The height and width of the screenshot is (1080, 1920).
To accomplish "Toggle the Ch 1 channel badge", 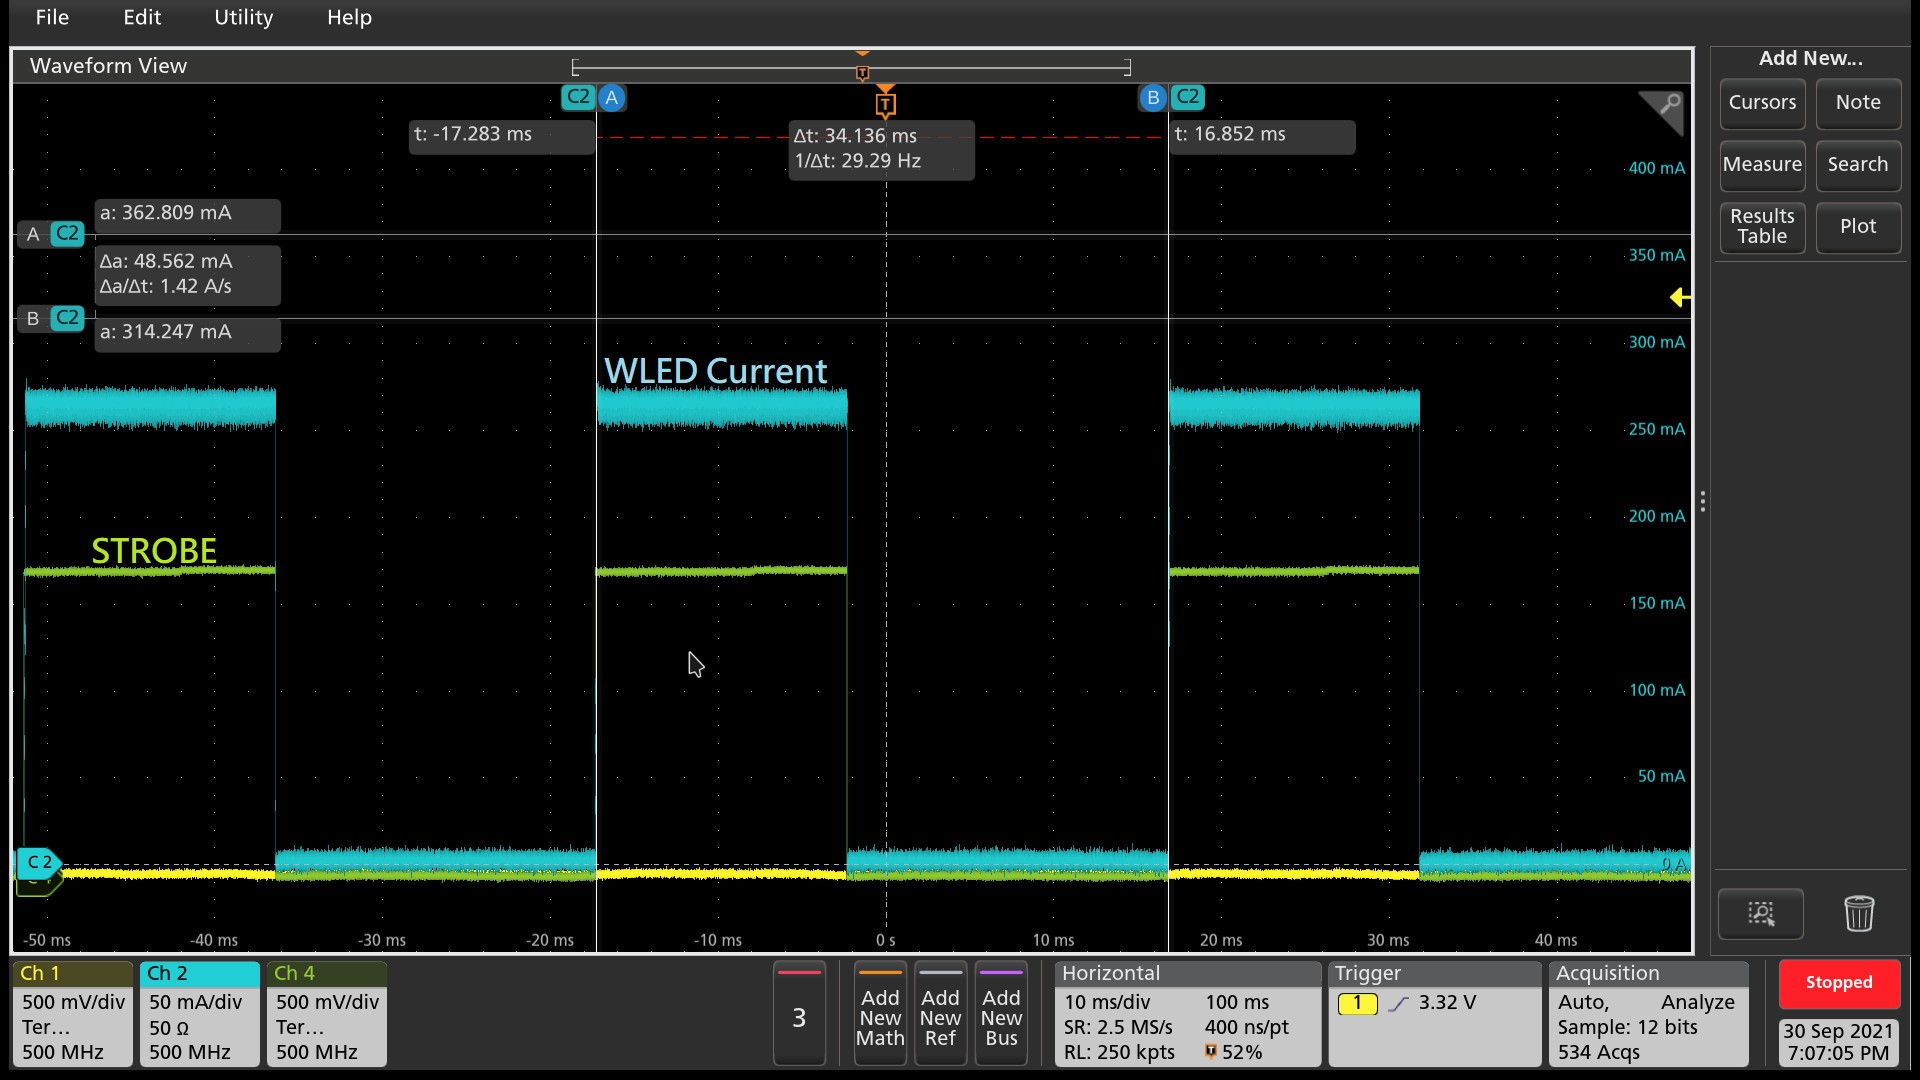I will [x=72, y=1013].
